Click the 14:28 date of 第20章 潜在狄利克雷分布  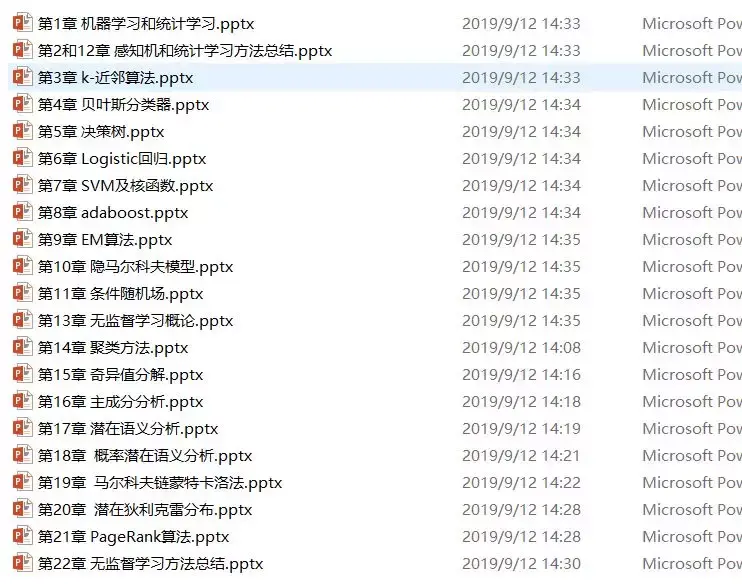coord(521,509)
